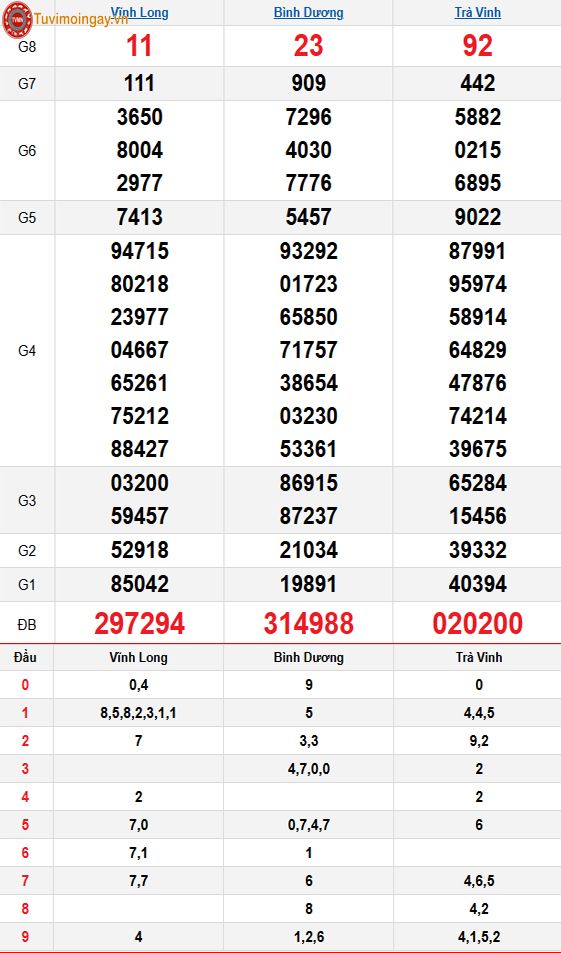Open the Vĩnh Long province link
561x953 pixels.
click(x=139, y=12)
